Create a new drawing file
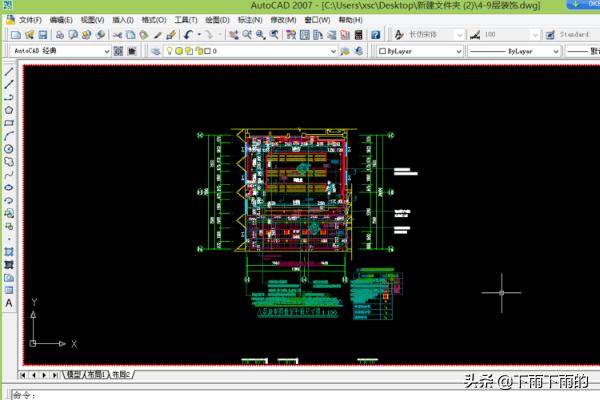Viewport: 600px width, 400px height. (16, 35)
